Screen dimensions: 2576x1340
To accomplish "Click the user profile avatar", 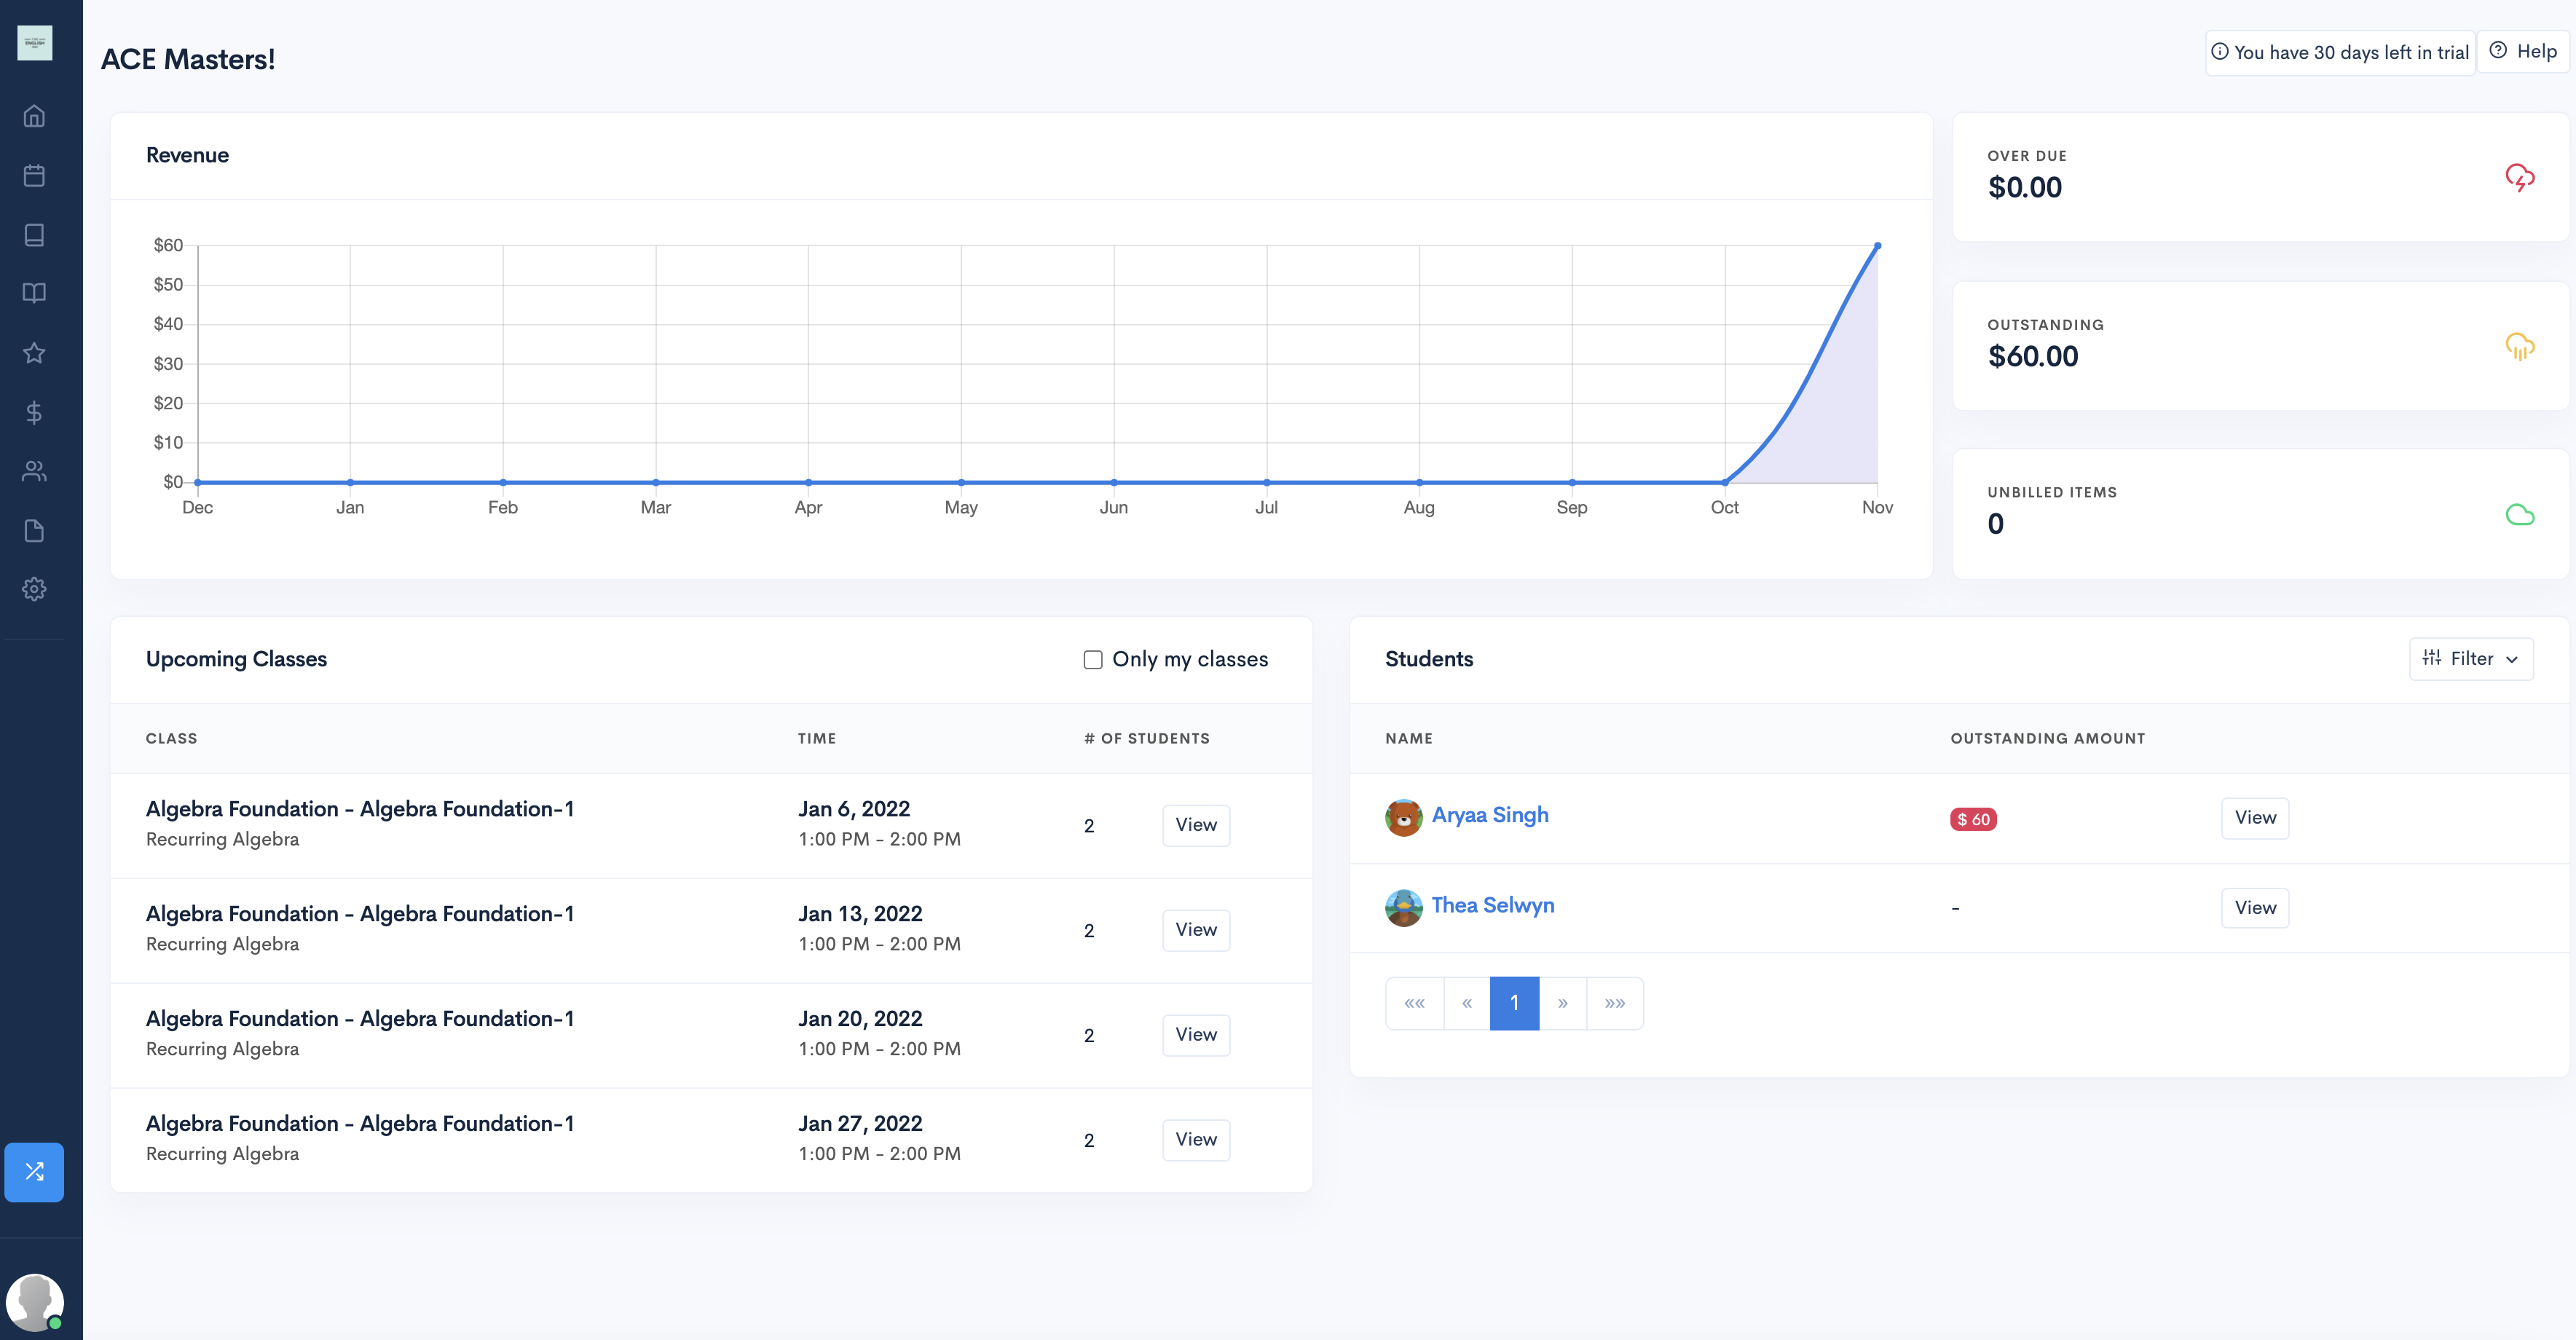I will [x=34, y=1302].
